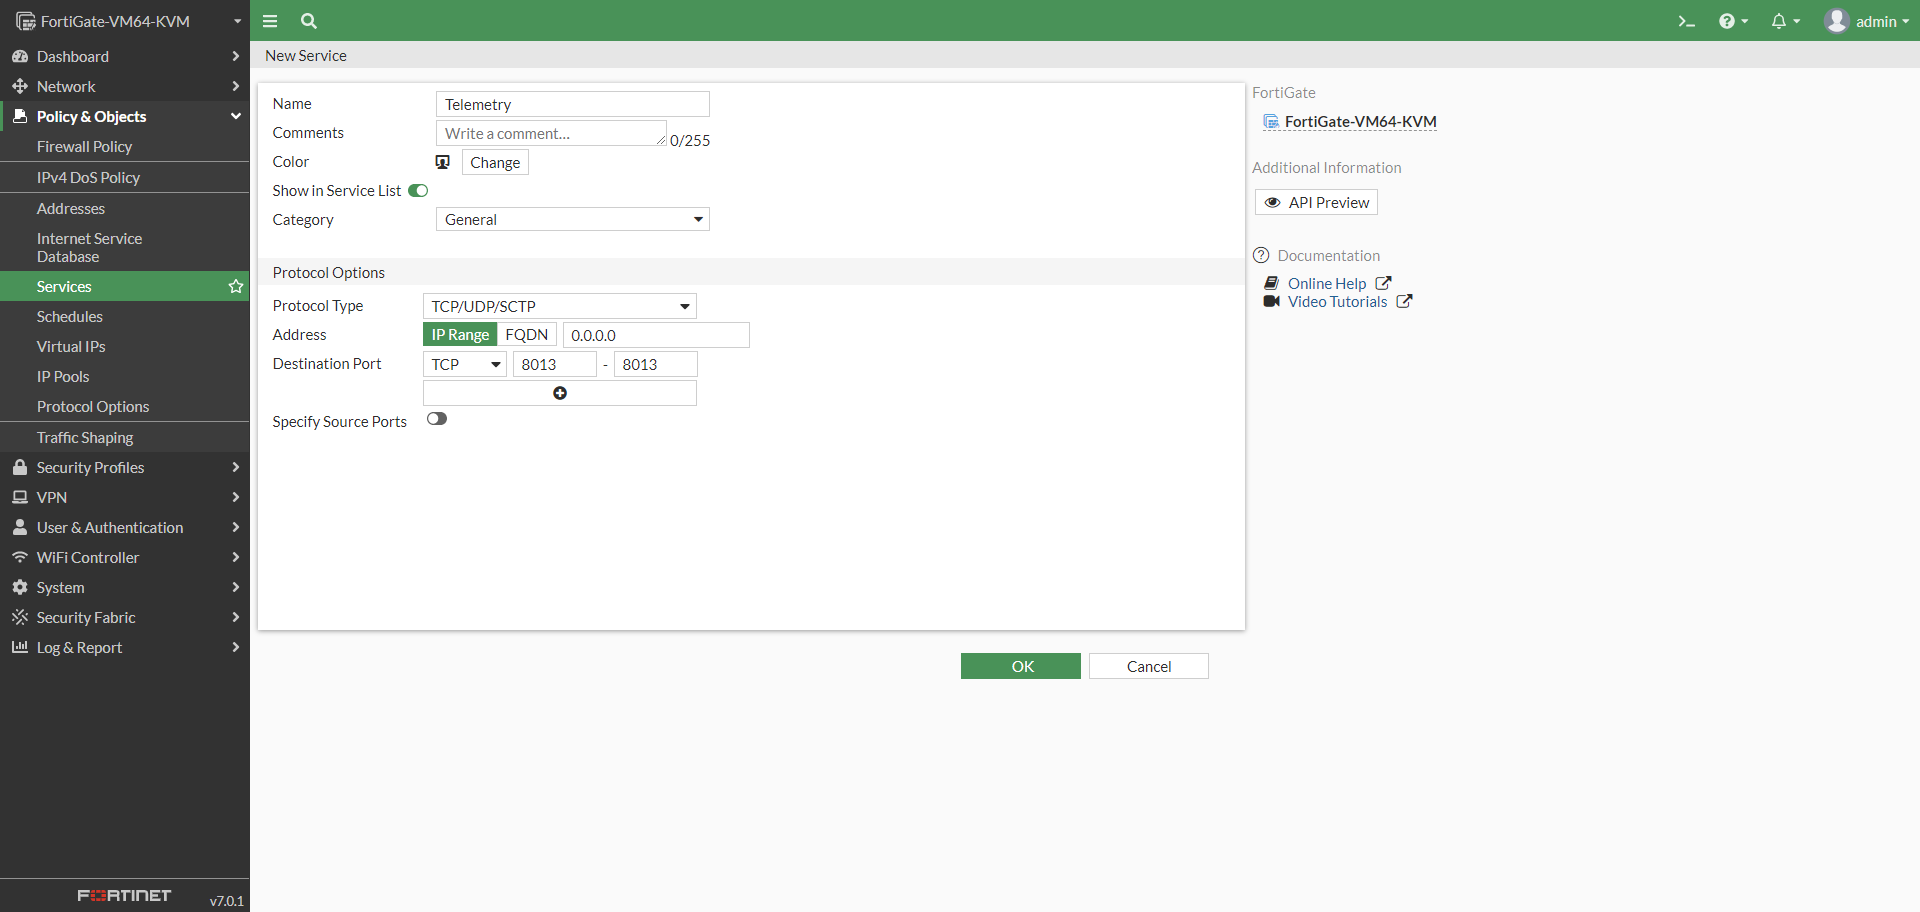Collapse the Policy & Objects chevron
This screenshot has height=912, width=1920.
pos(236,117)
